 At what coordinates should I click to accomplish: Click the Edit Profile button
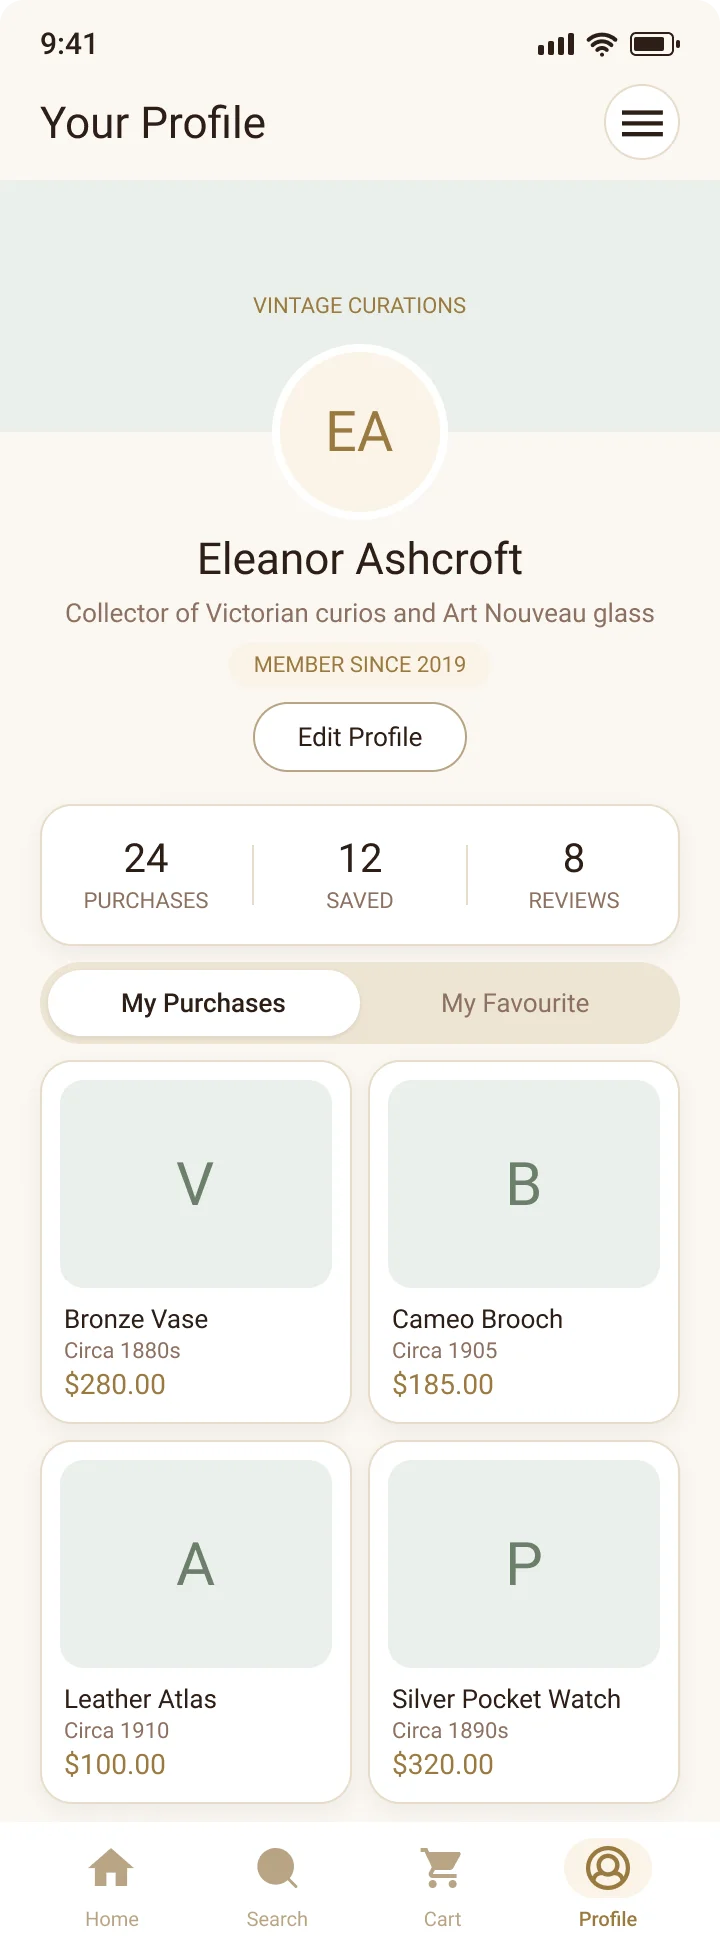click(x=360, y=737)
